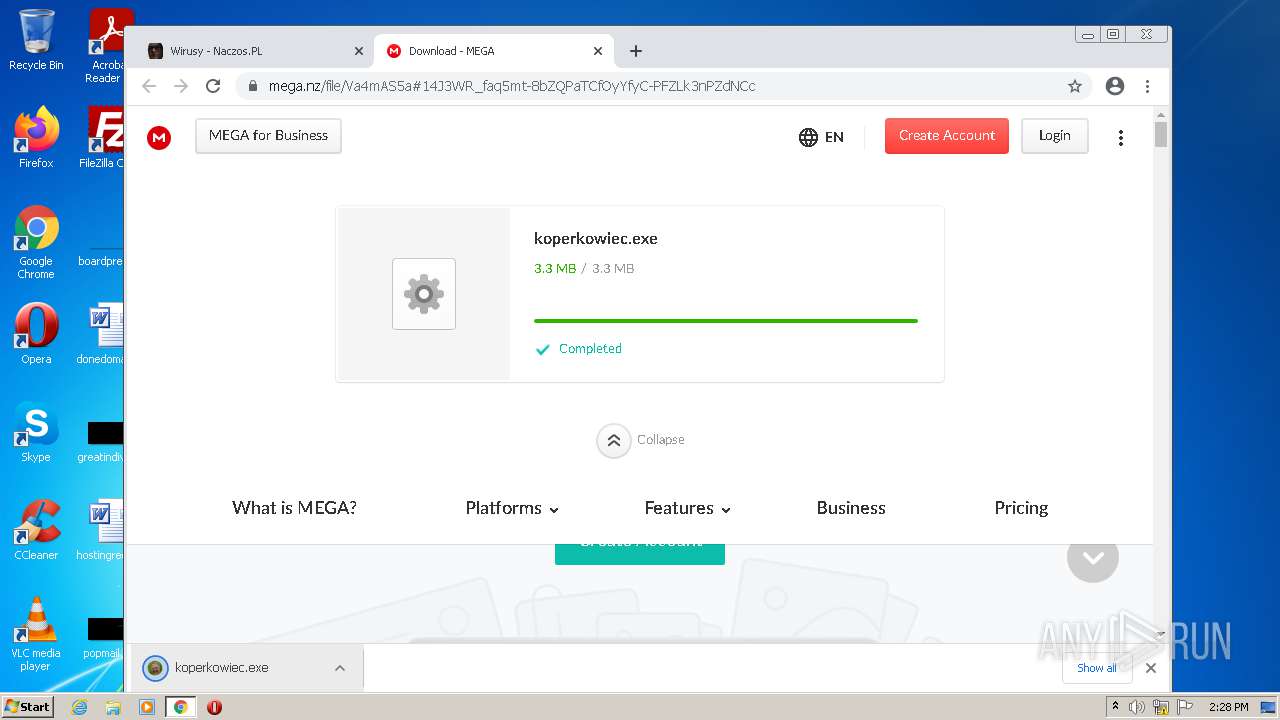
Task: Click the koperkowiec.exe gear file icon
Action: [424, 294]
